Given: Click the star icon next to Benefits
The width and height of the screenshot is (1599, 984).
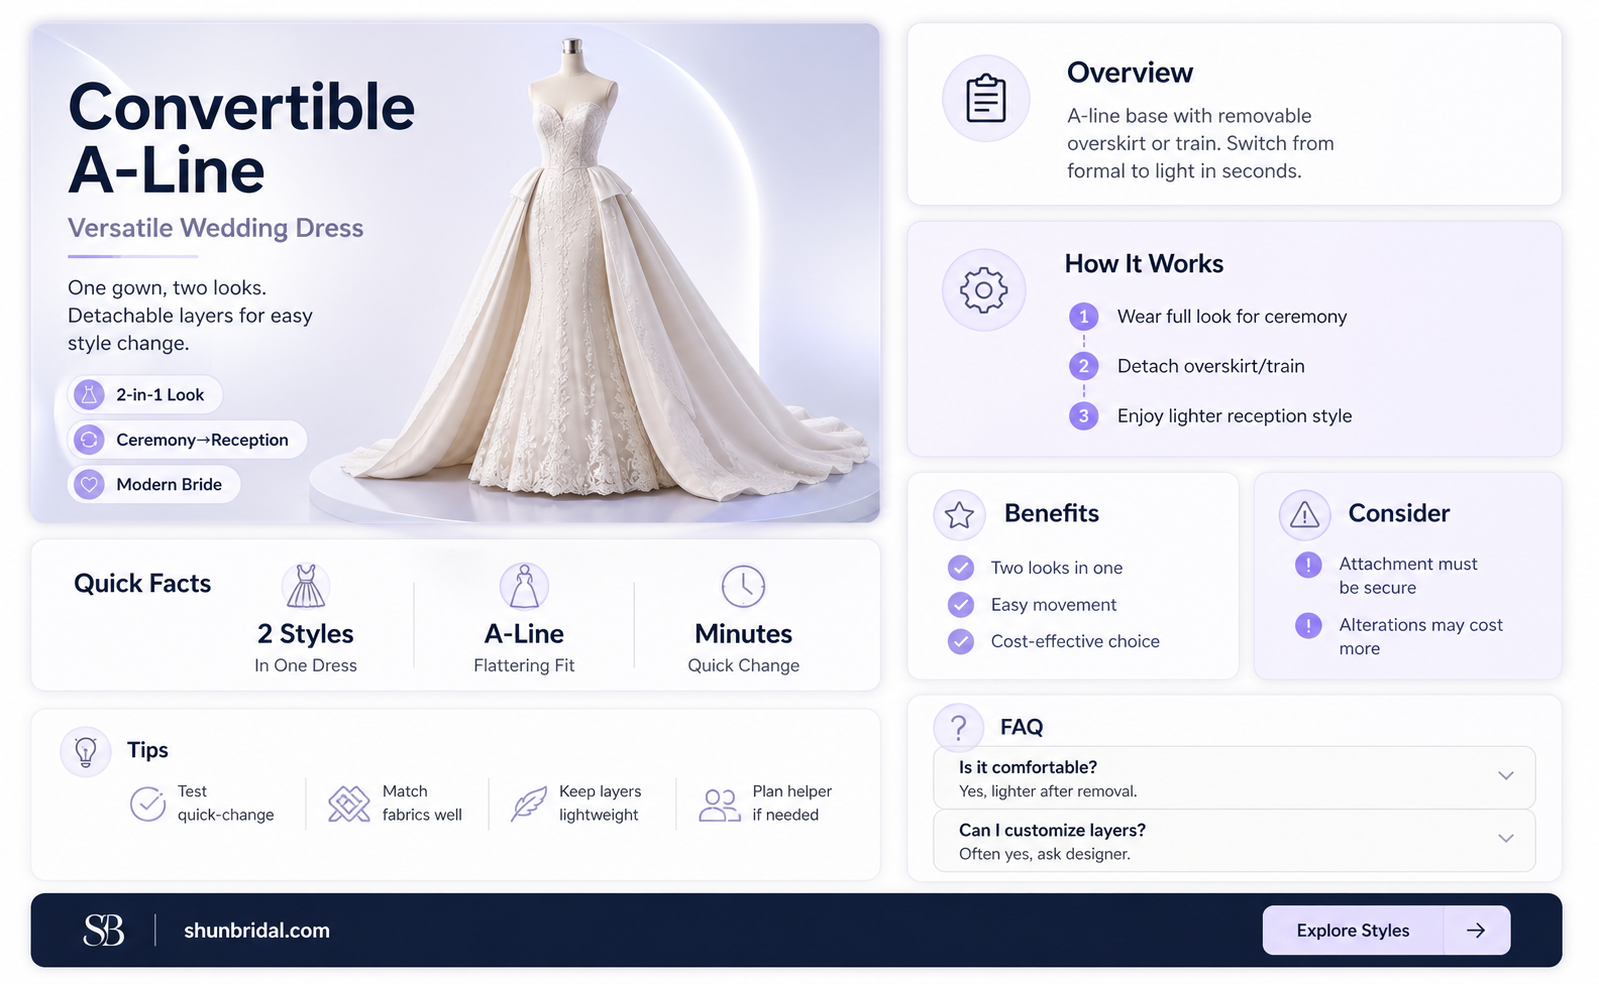Looking at the screenshot, I should point(959,515).
